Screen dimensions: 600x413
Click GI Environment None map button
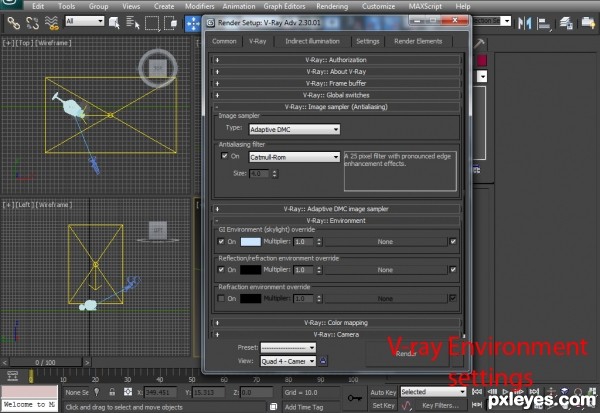(385, 242)
